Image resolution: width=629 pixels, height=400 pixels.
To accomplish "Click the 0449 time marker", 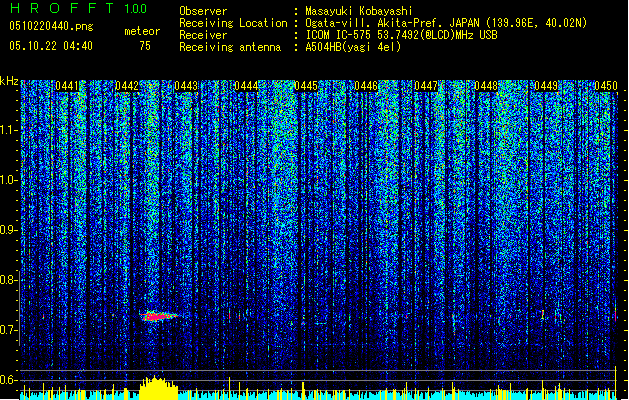I will (x=546, y=86).
